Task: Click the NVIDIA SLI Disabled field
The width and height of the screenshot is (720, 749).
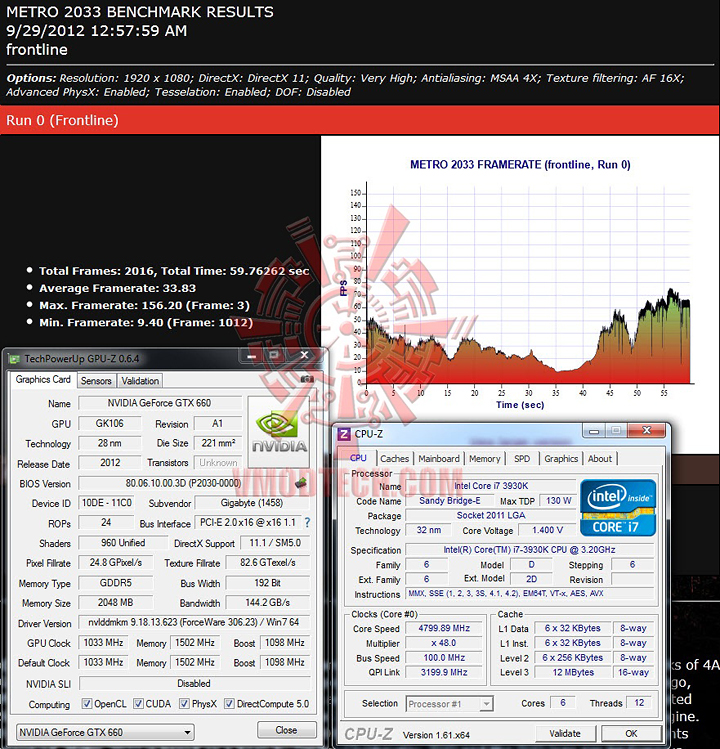Action: [194, 683]
